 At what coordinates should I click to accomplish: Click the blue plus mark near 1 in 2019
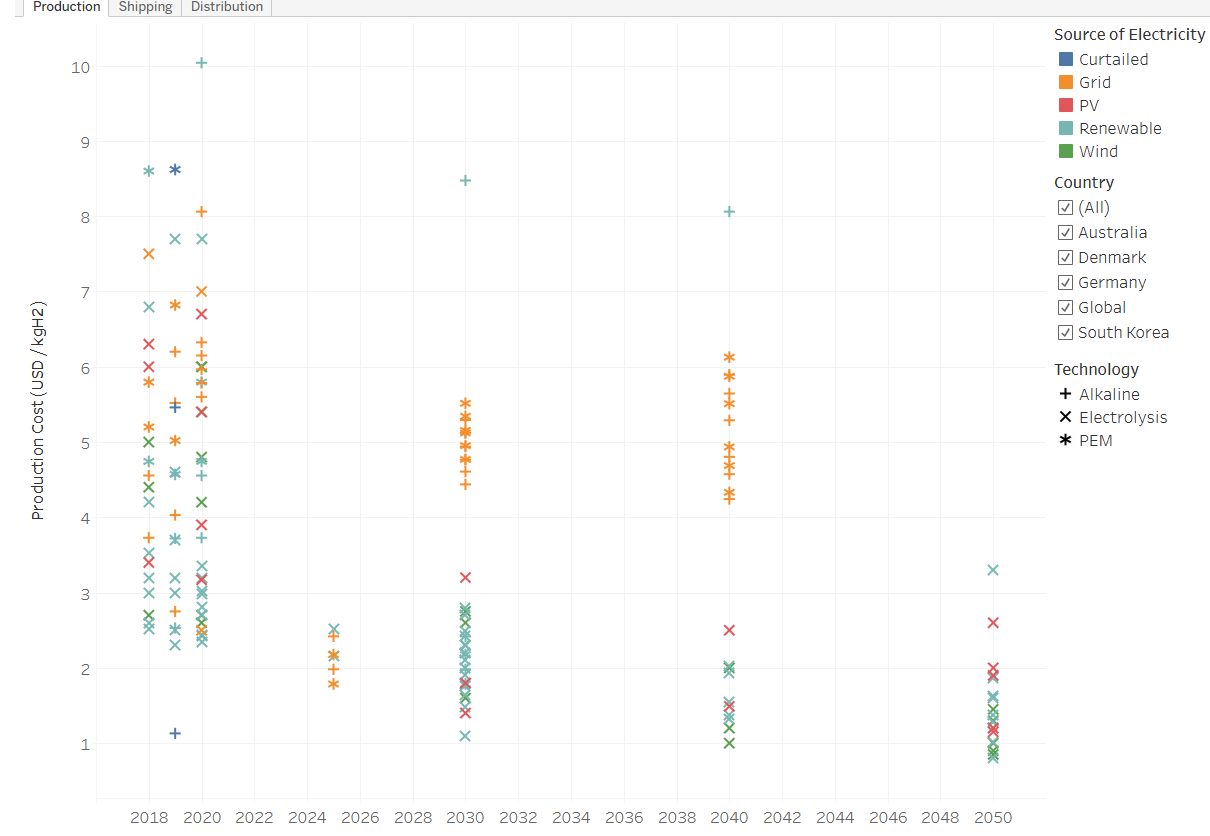point(175,733)
